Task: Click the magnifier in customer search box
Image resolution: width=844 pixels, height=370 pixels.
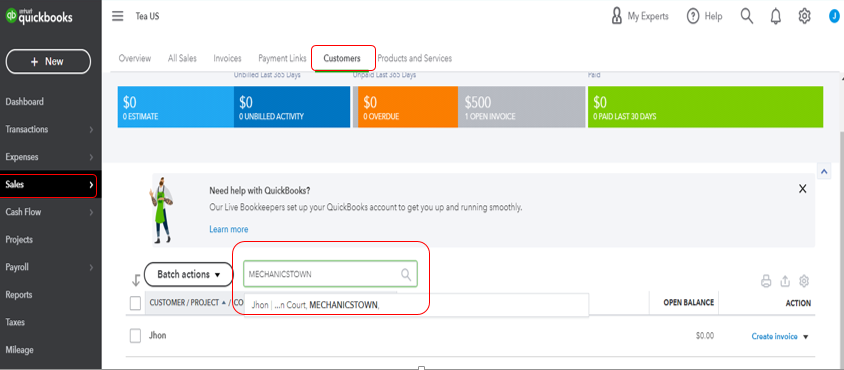Action: [406, 275]
